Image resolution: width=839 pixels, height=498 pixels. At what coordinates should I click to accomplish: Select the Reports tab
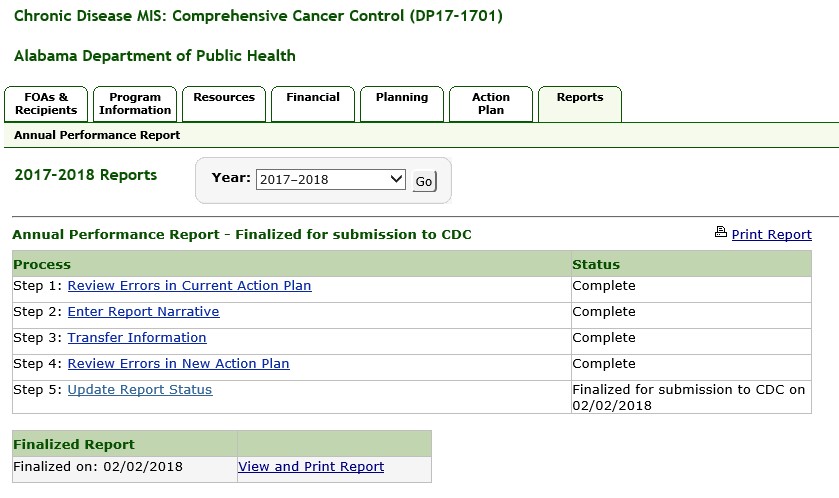click(580, 98)
